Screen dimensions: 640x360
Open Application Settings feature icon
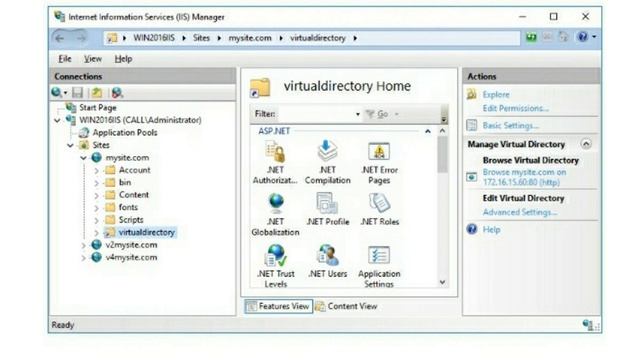[379, 256]
